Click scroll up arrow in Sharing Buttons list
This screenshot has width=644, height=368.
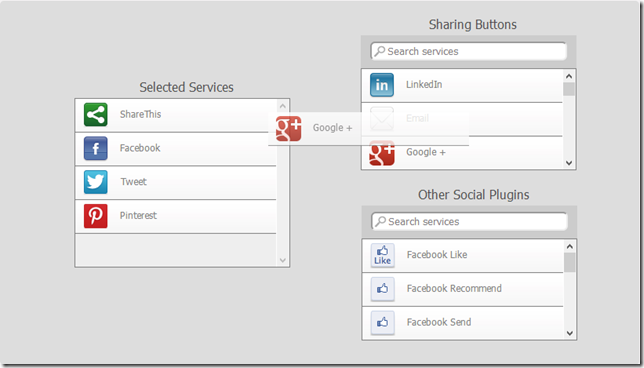569,76
